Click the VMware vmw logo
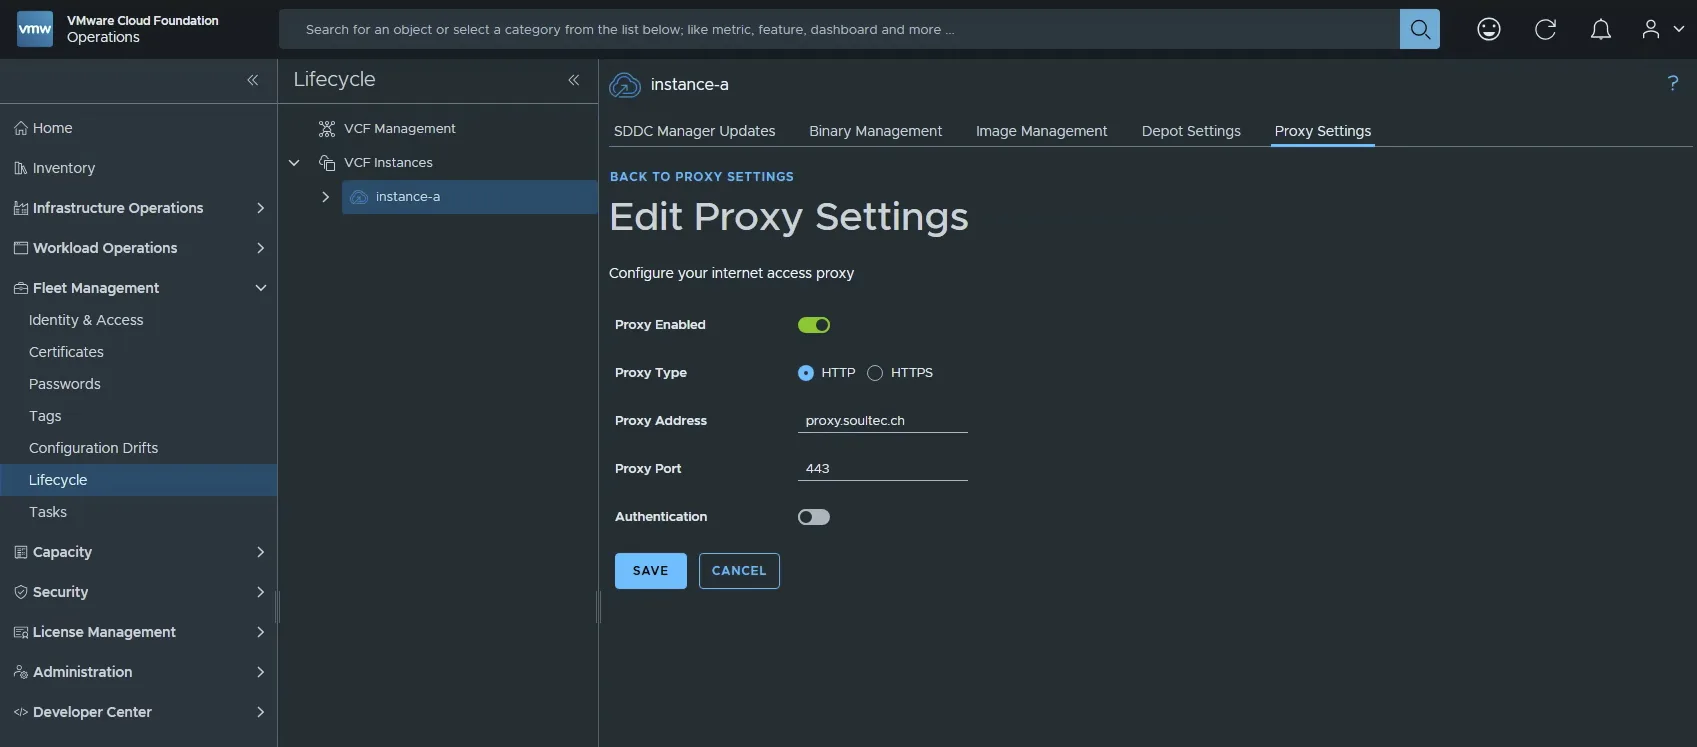This screenshot has width=1697, height=747. [35, 29]
